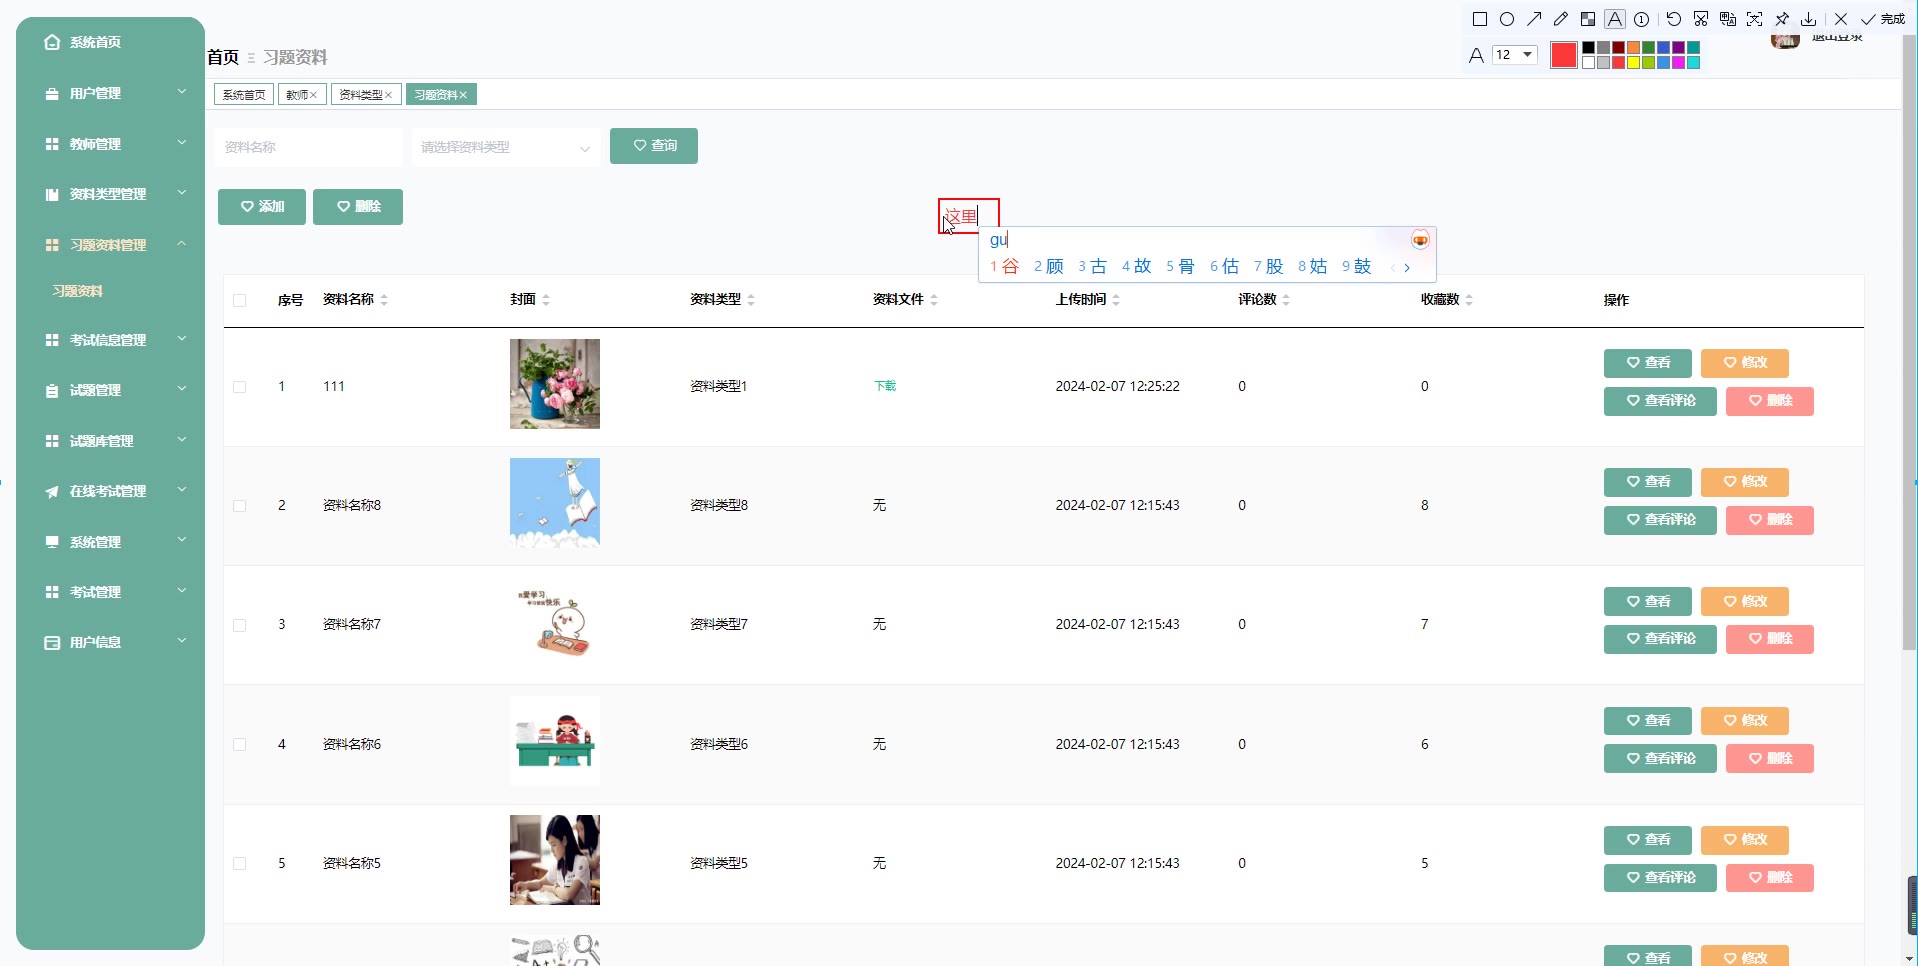Screen dimensions: 1918x966
Task: Click the translate screenshot icon
Action: point(1728,19)
